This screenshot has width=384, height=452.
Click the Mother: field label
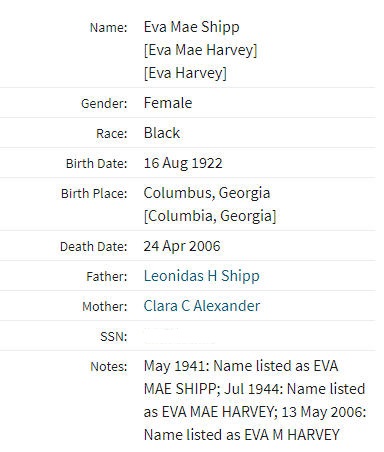tap(105, 306)
